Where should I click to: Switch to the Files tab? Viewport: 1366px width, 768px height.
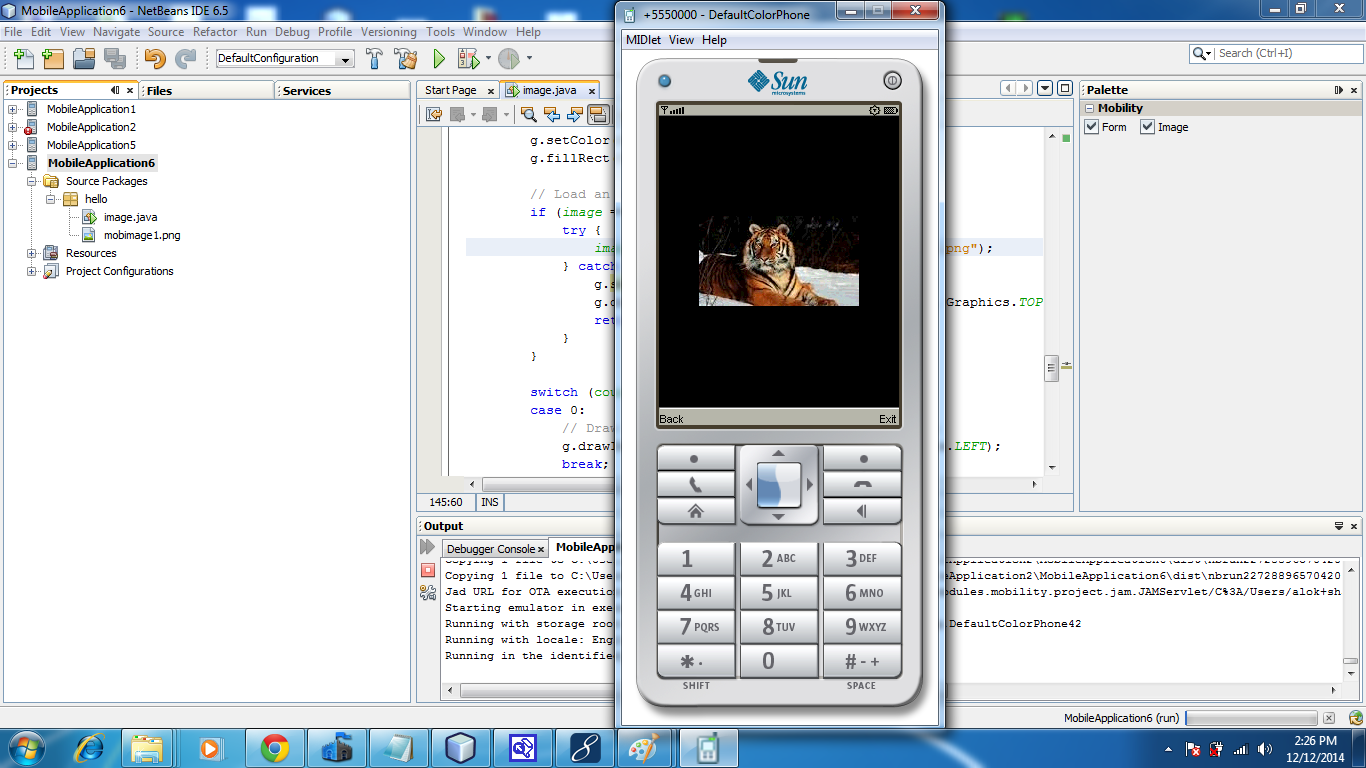pyautogui.click(x=160, y=90)
